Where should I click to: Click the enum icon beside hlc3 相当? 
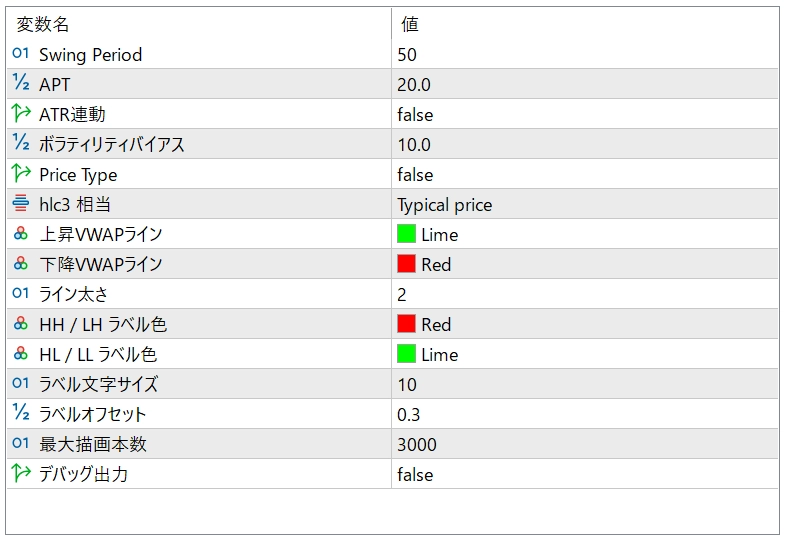21,204
